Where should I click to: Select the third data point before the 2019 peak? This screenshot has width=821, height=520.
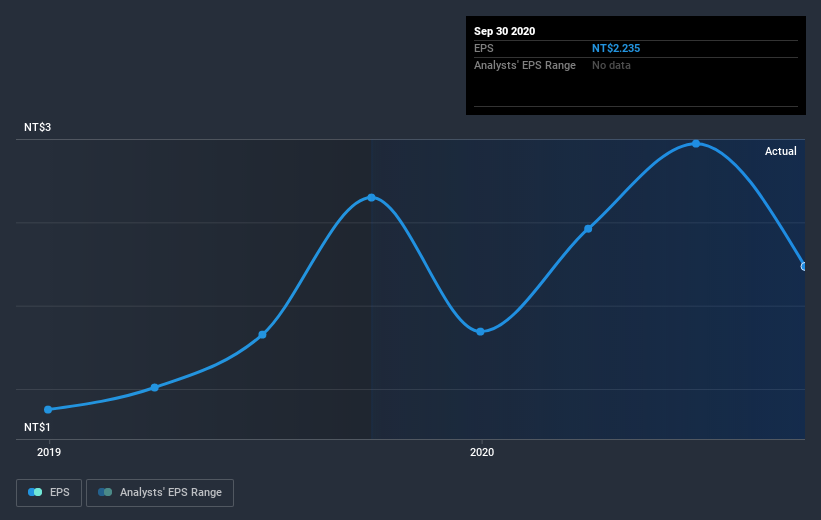[x=262, y=335]
